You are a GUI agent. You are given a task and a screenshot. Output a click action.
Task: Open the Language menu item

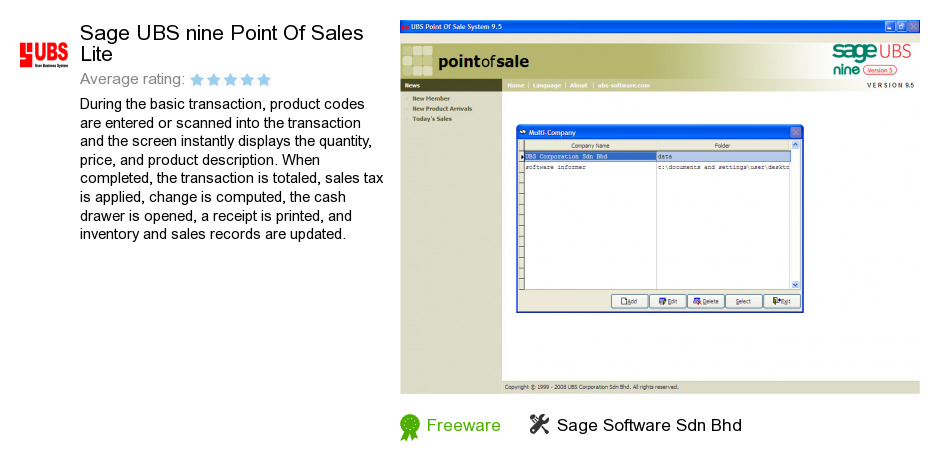[x=547, y=86]
